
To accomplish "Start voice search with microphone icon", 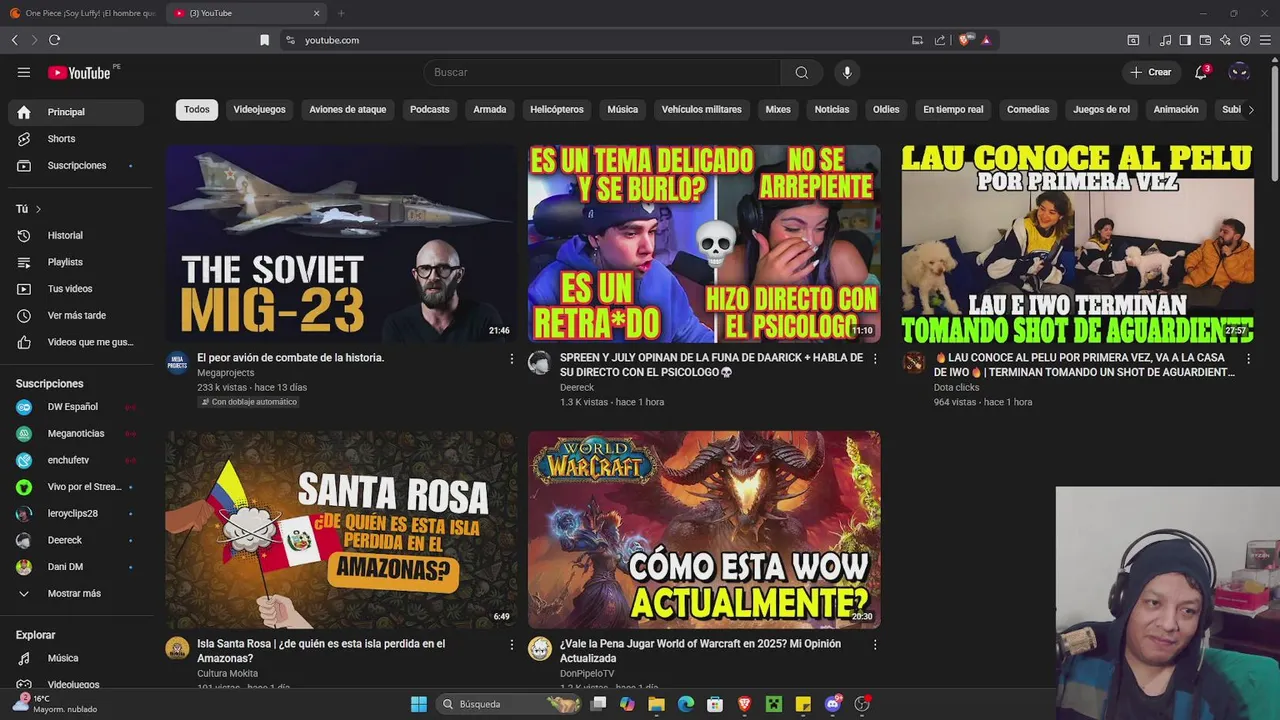I will (847, 72).
